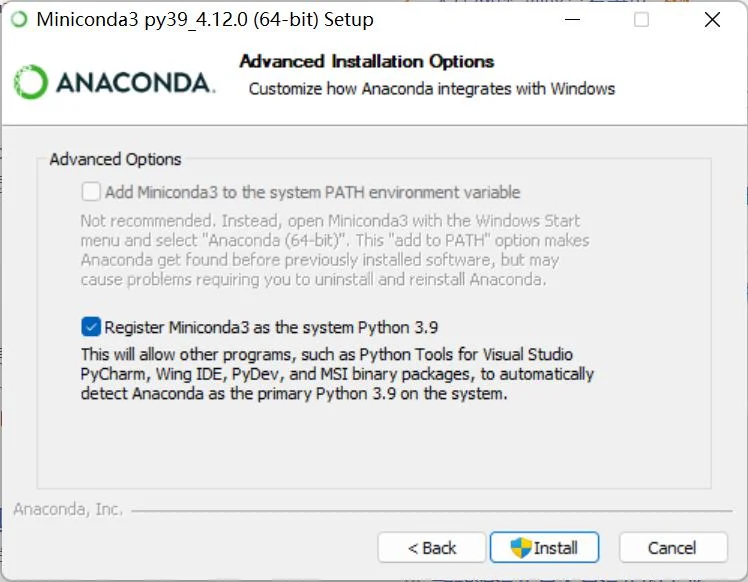Screen dimensions: 748x582
Task: Tick the Add Miniconda3 to PATH checkbox
Action: pos(91,191)
